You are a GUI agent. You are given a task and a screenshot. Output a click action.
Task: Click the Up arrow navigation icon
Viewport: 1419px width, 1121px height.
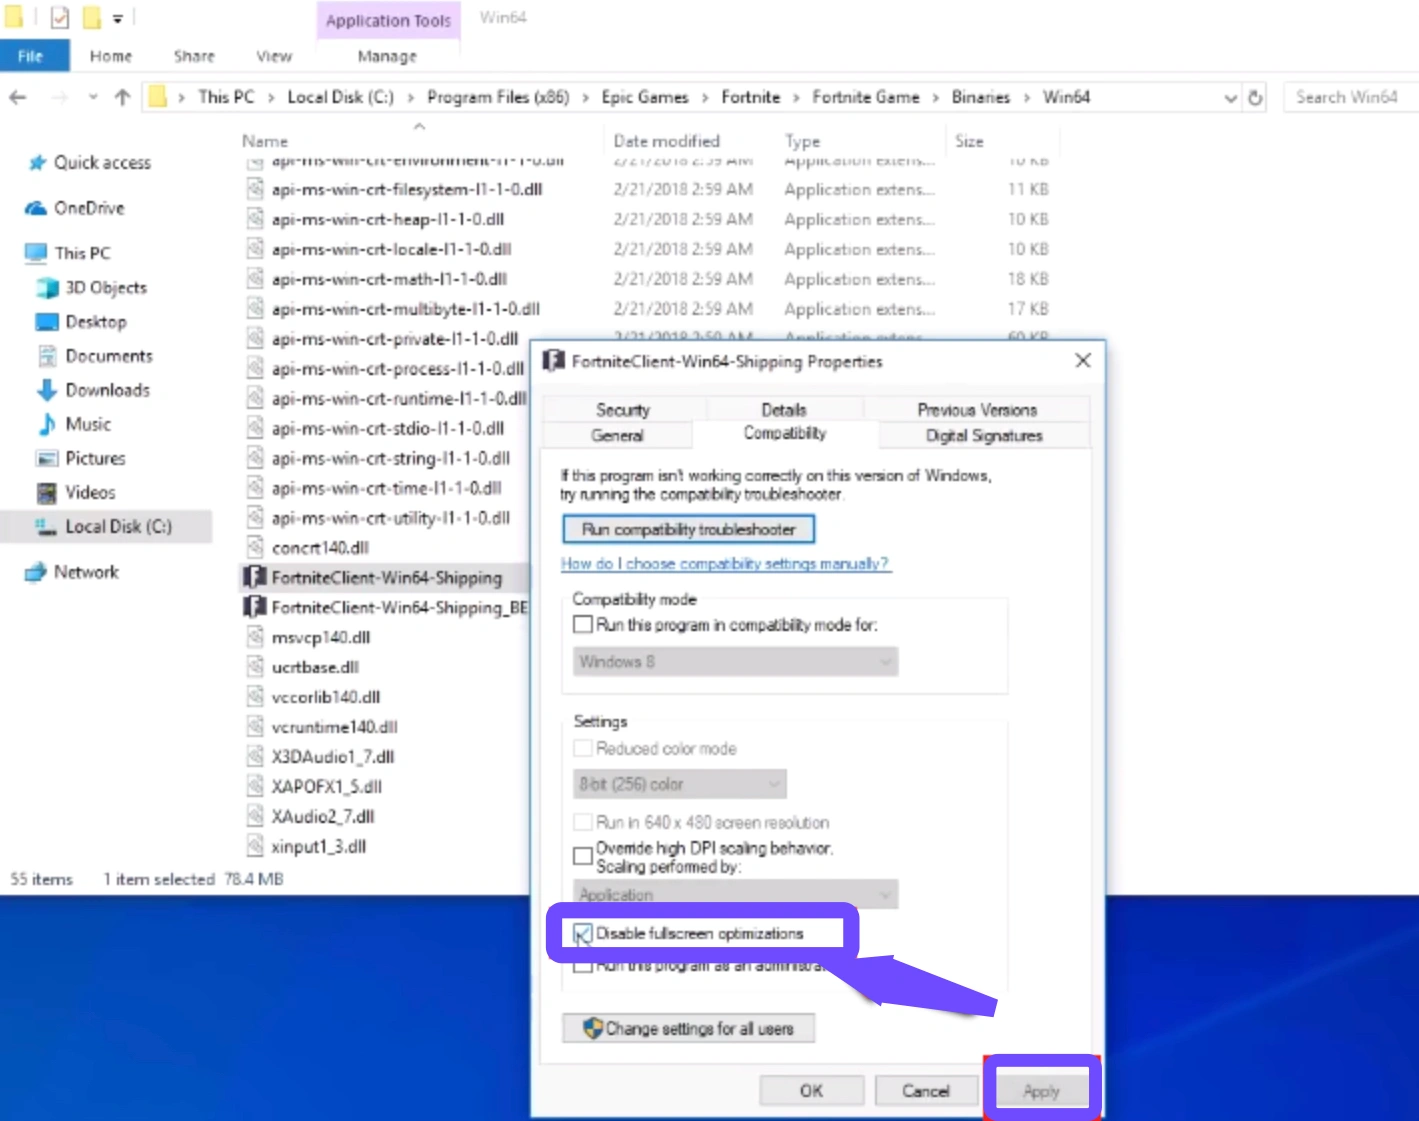click(122, 97)
